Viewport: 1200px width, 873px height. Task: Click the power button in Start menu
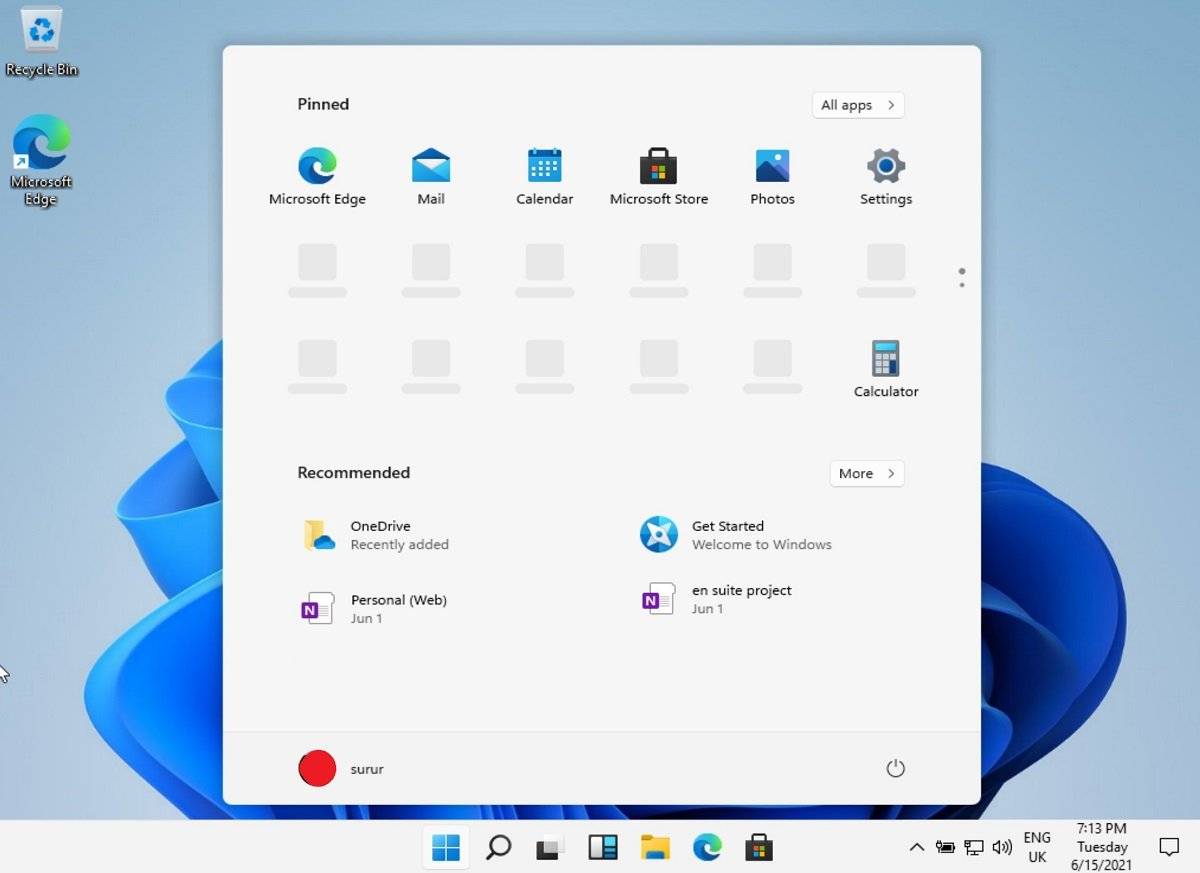(895, 768)
